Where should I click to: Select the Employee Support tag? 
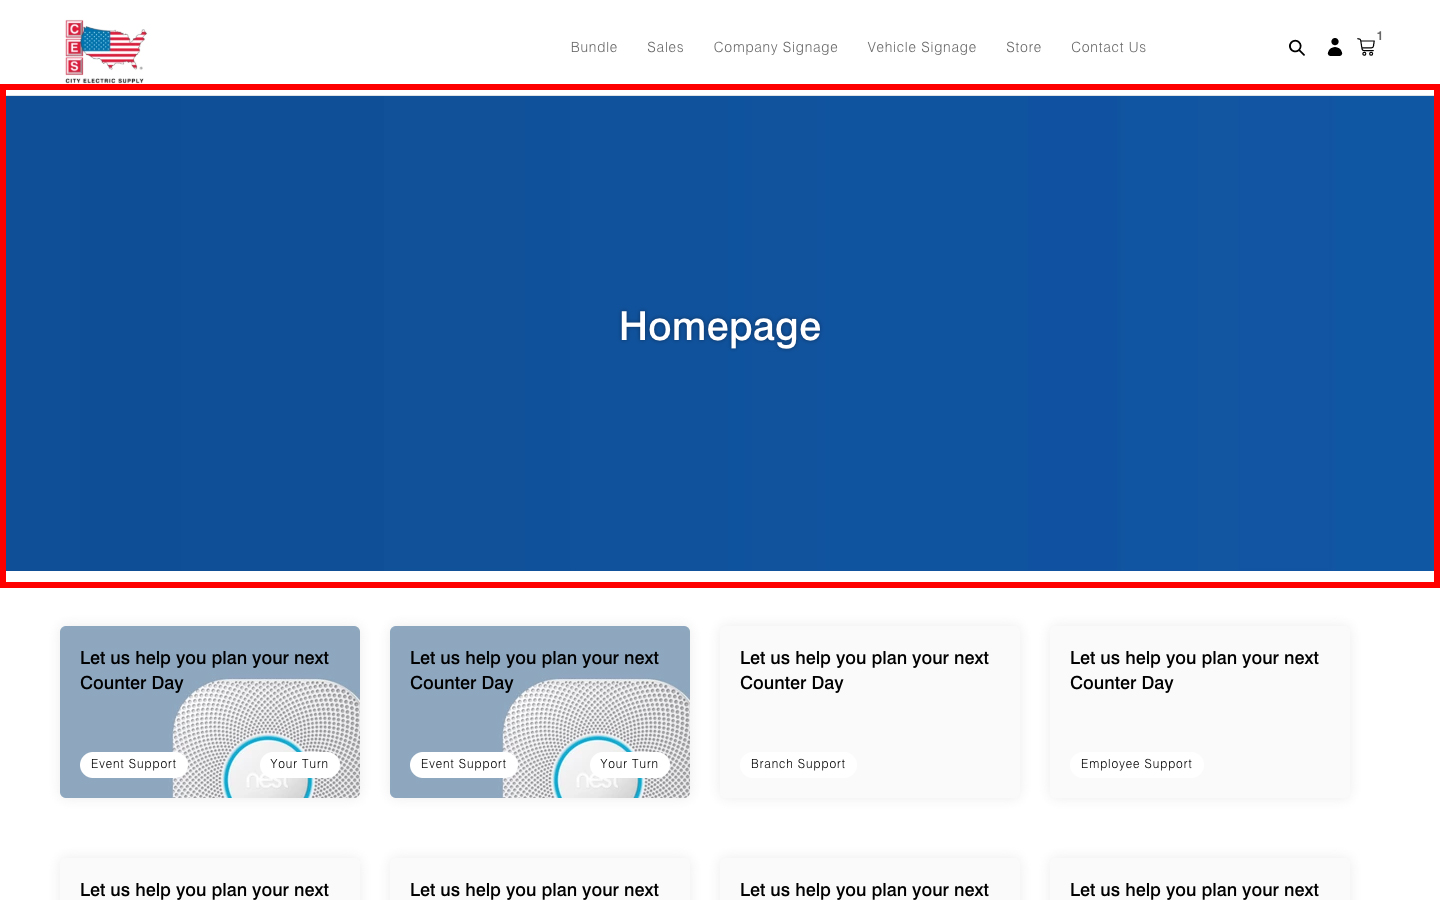[1136, 764]
